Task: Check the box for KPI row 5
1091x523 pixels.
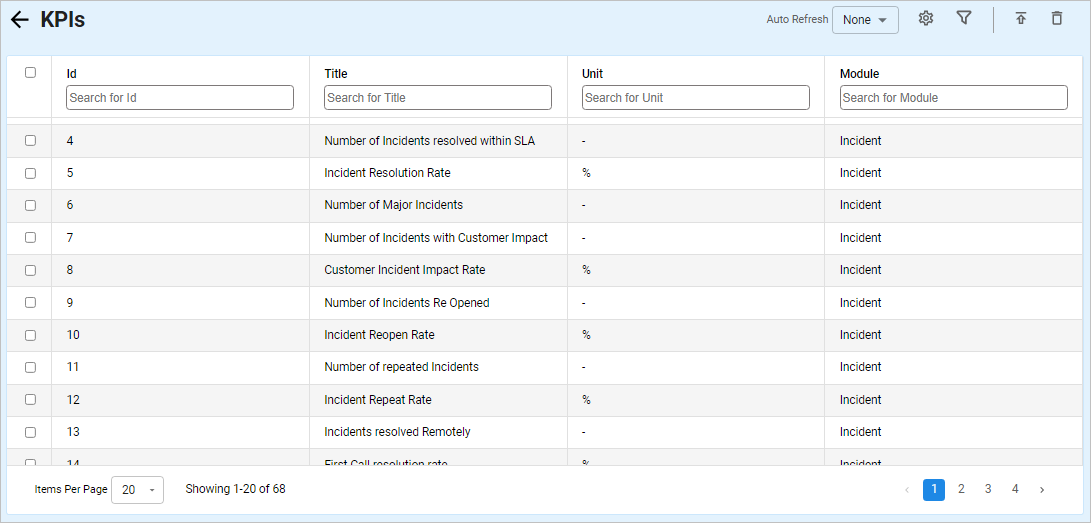Action: pos(30,173)
